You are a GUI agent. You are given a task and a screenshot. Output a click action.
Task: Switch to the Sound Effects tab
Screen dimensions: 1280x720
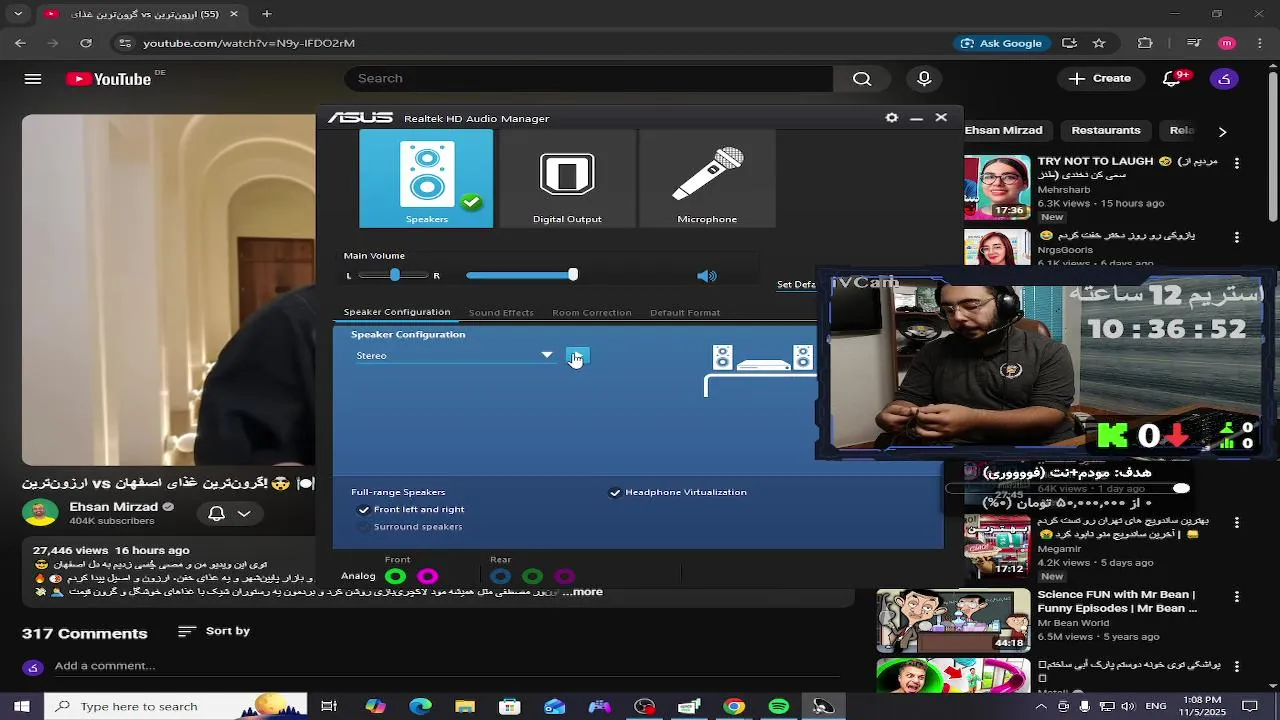(501, 312)
